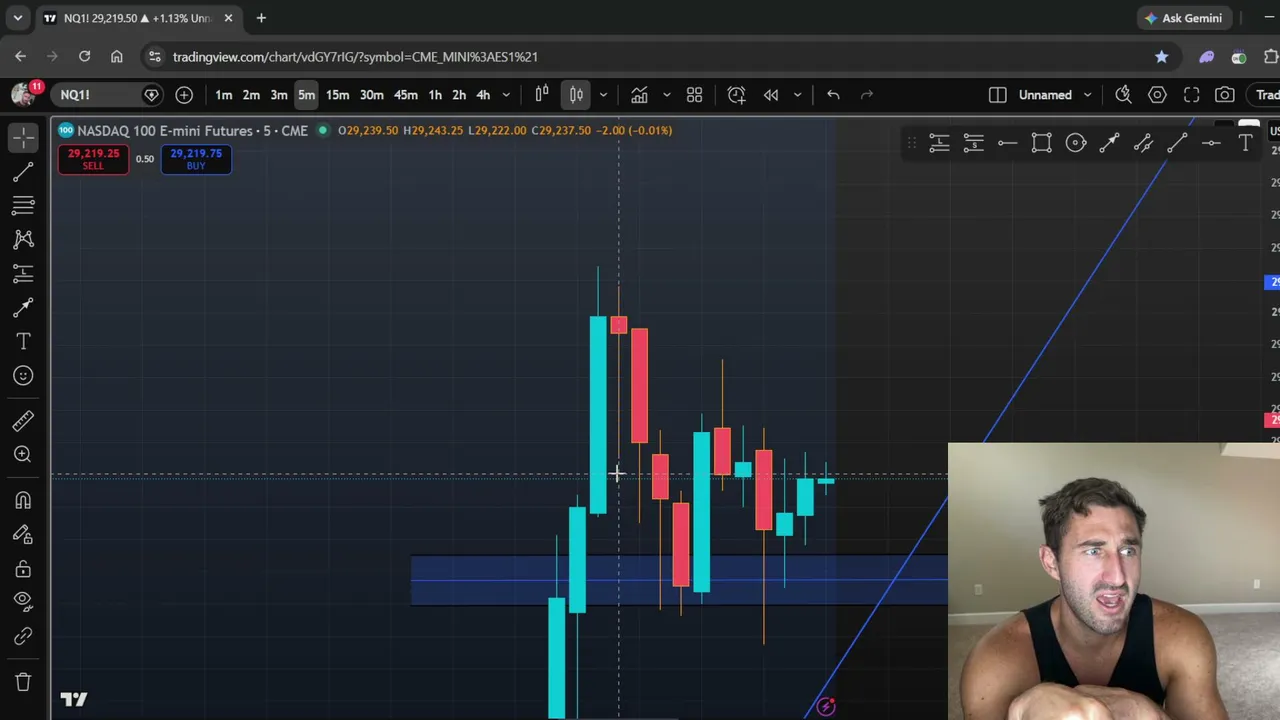
Task: Select the short position tool in floating toolbar
Action: point(973,144)
